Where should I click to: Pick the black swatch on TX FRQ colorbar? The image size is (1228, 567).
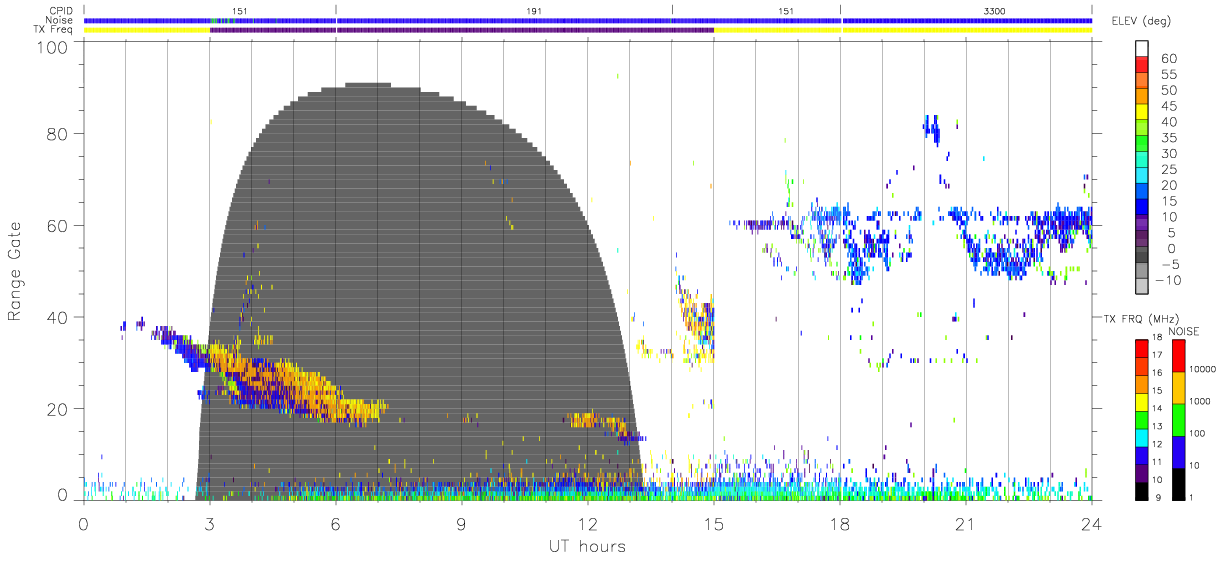coord(1141,490)
